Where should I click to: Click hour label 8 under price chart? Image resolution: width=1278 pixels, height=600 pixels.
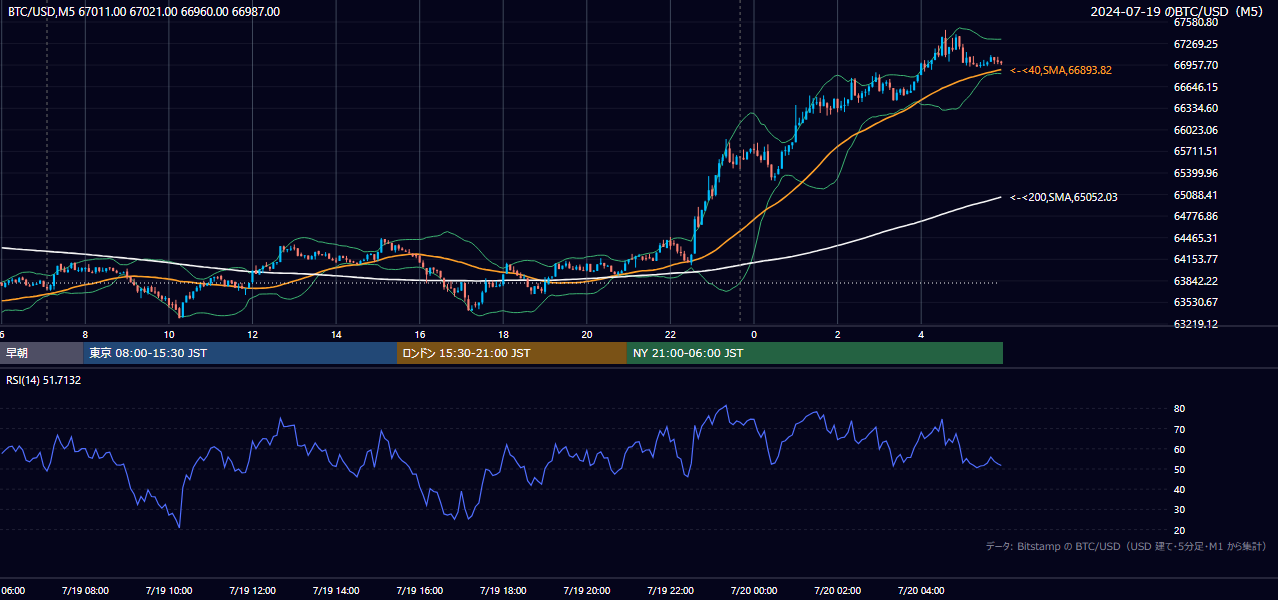[x=85, y=334]
